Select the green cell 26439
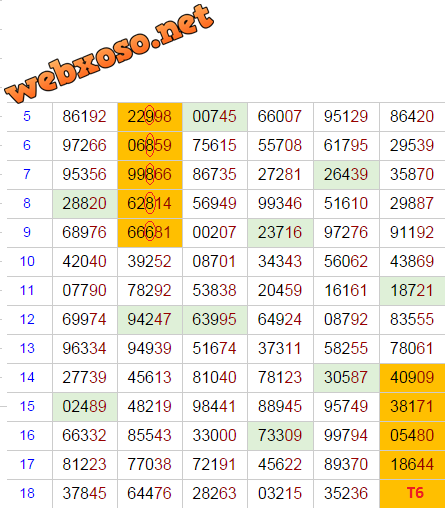446x509 pixels. pyautogui.click(x=346, y=174)
